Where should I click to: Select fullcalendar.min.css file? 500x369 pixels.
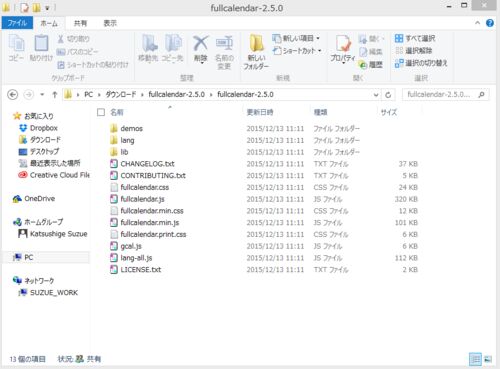click(x=147, y=211)
